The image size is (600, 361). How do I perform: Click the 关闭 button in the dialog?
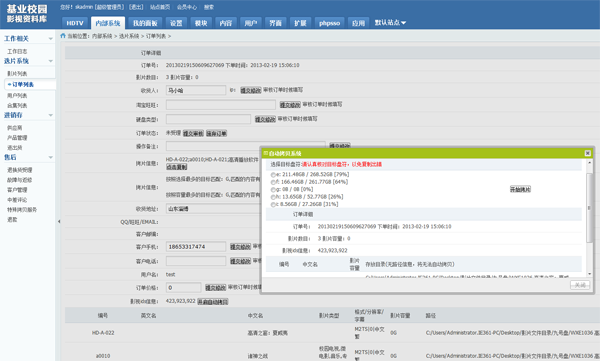[580, 285]
